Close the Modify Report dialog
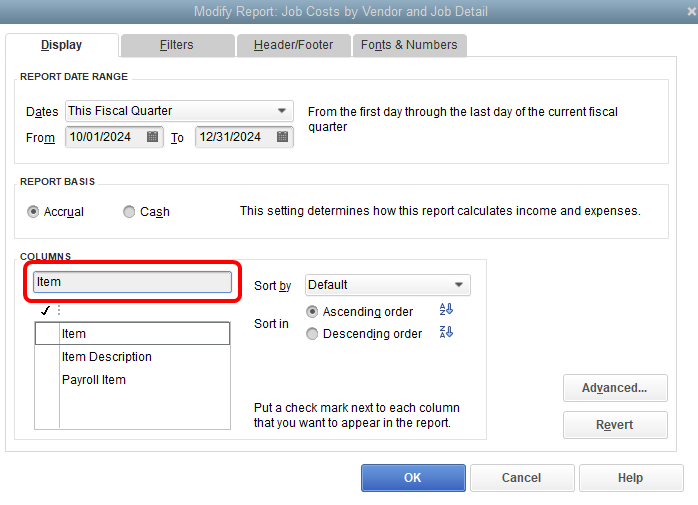698x505 pixels. click(x=691, y=11)
